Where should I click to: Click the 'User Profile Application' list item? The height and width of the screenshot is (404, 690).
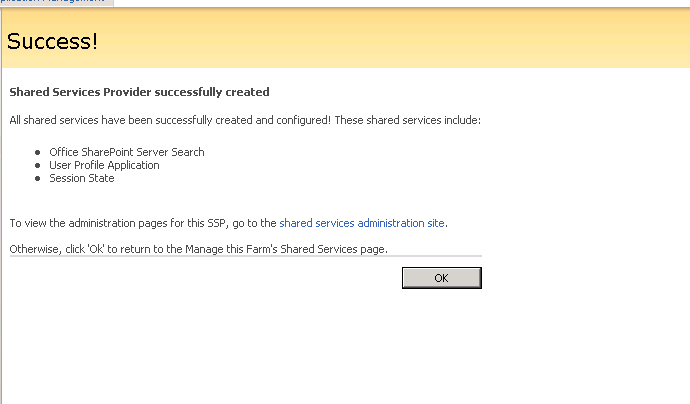point(104,165)
